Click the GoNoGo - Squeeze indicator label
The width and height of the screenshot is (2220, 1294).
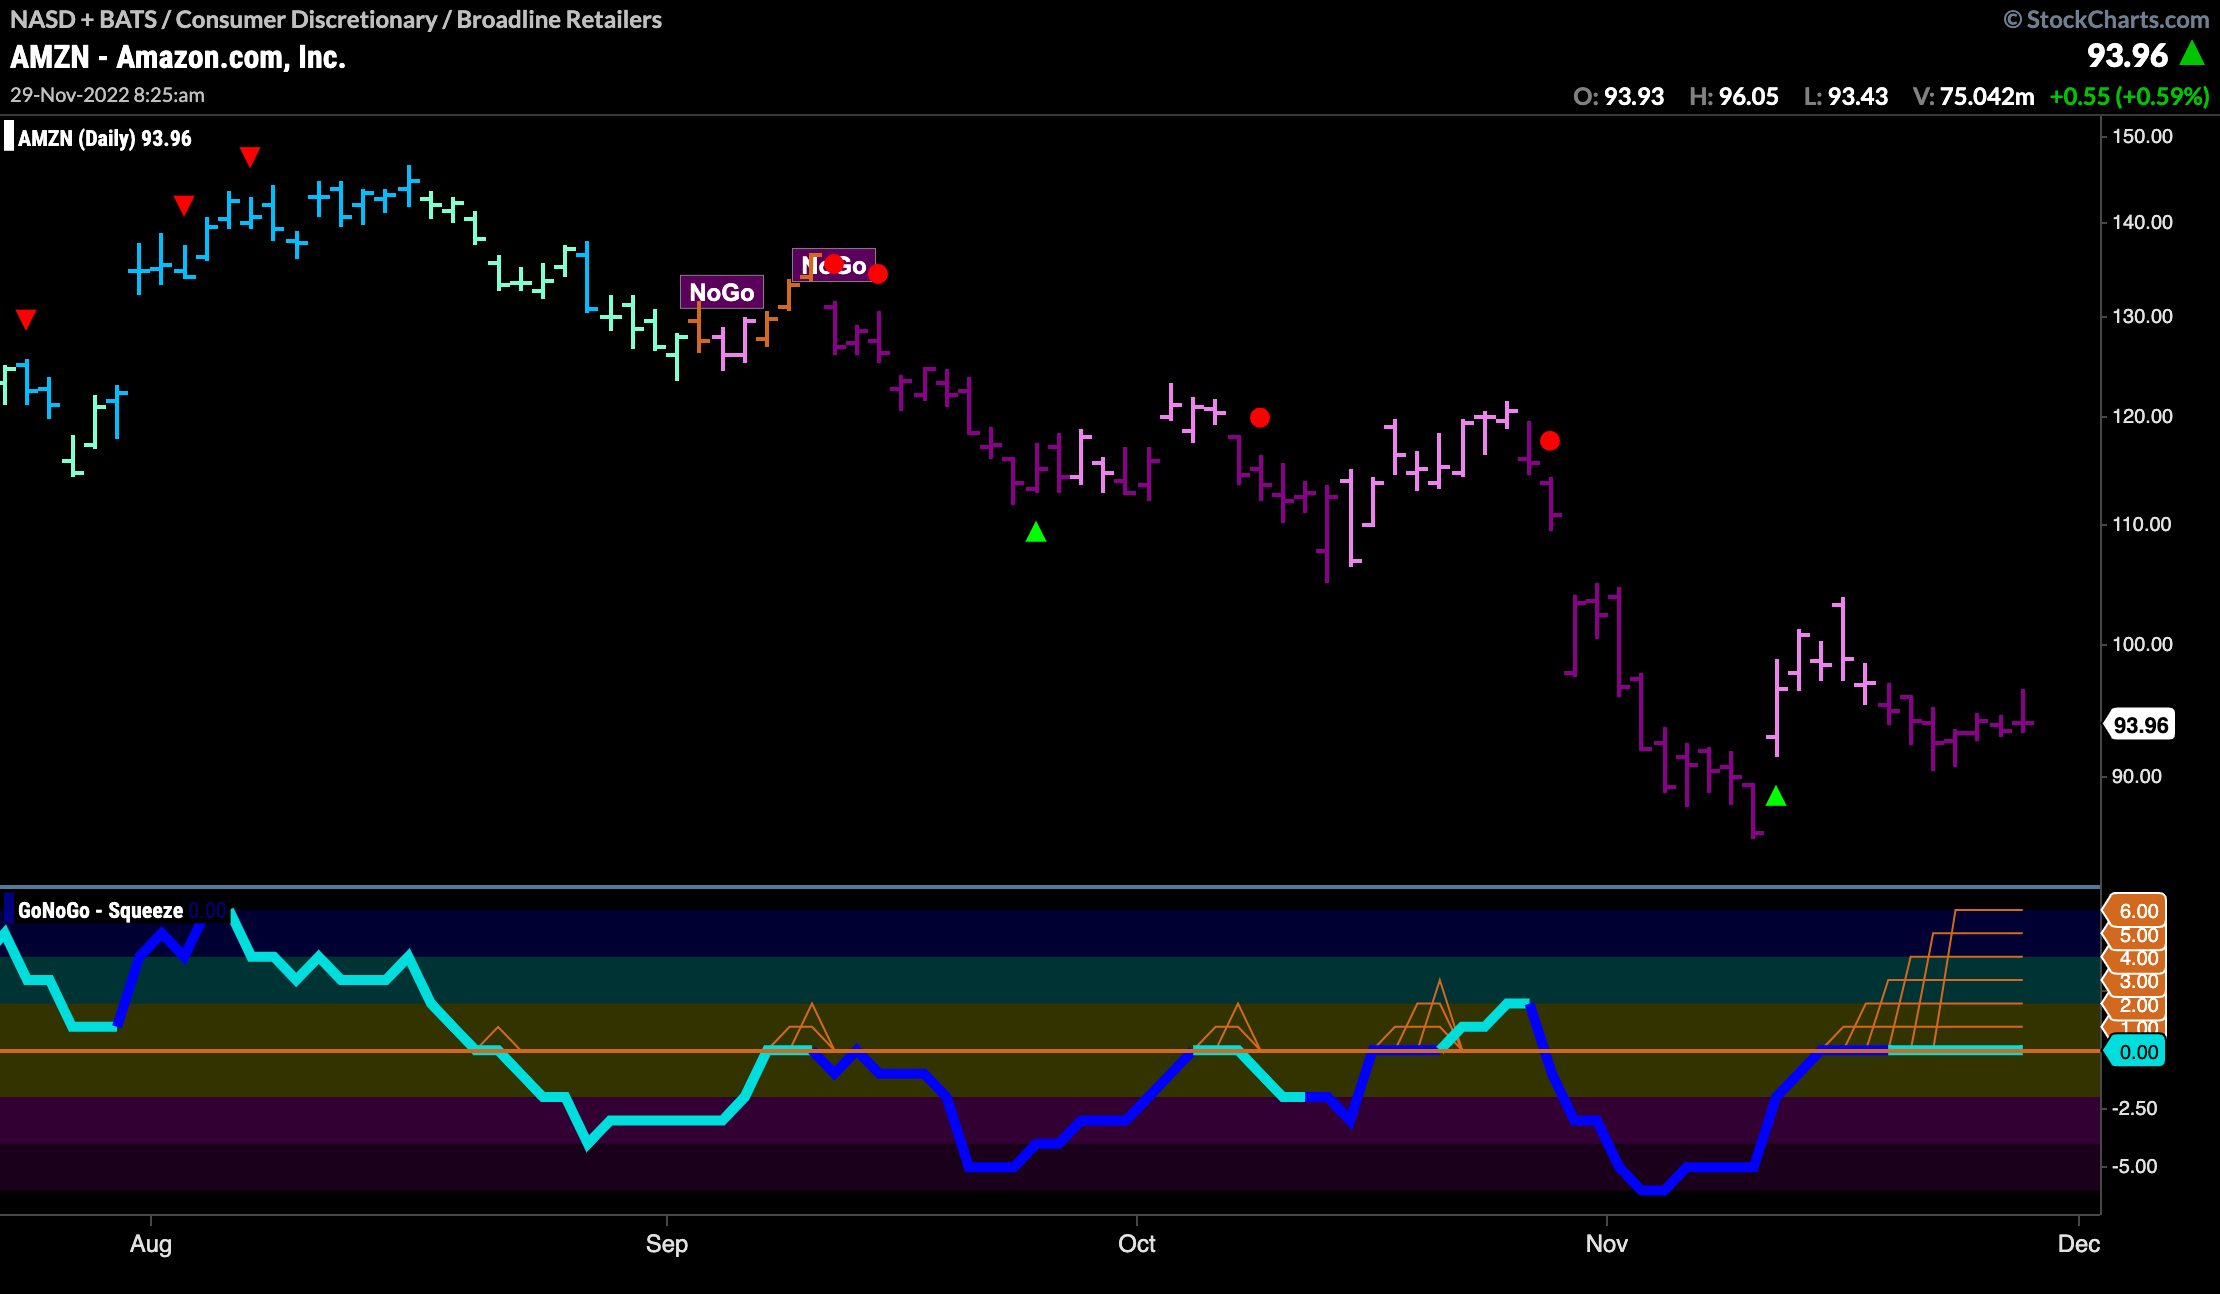[100, 910]
